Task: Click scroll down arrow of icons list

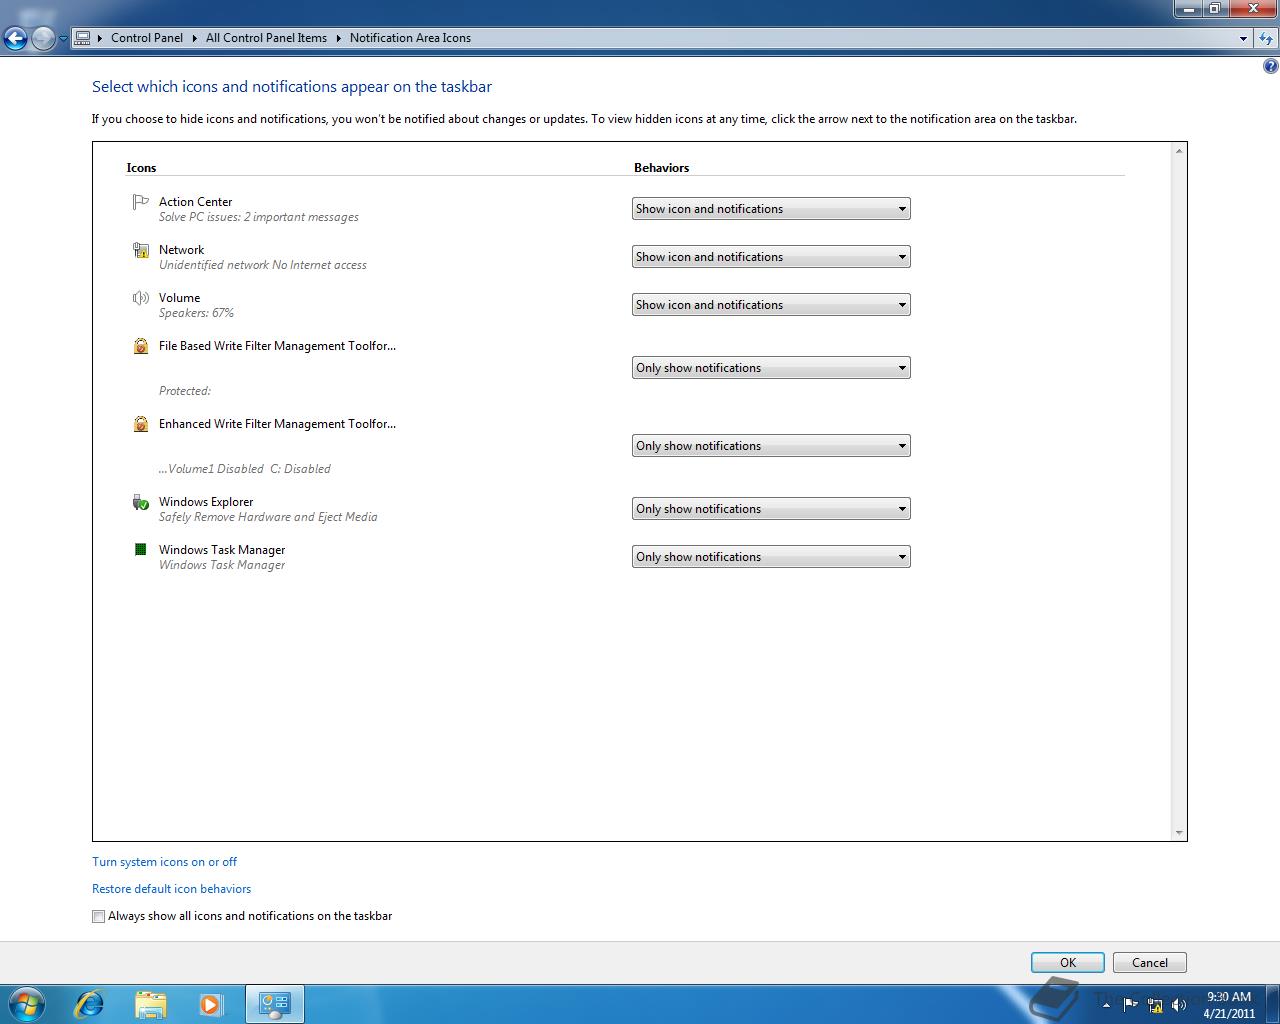Action: click(x=1179, y=833)
